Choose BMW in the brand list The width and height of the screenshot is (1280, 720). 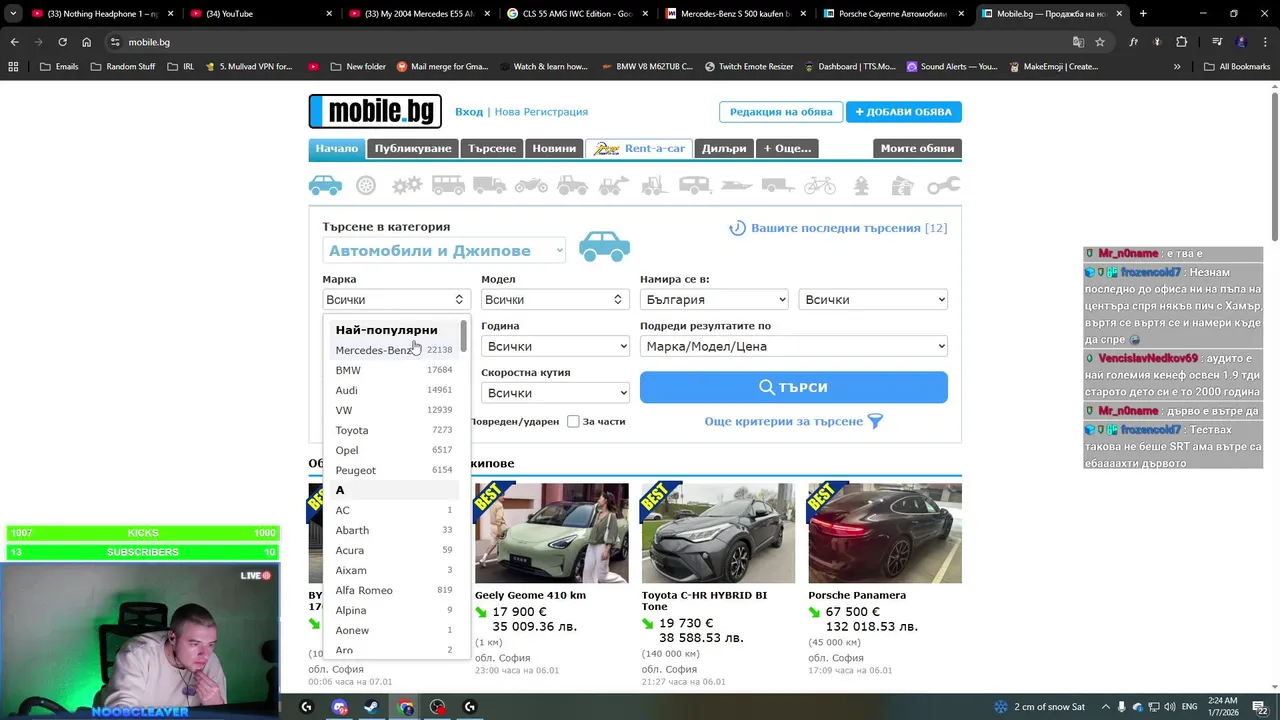pos(394,370)
